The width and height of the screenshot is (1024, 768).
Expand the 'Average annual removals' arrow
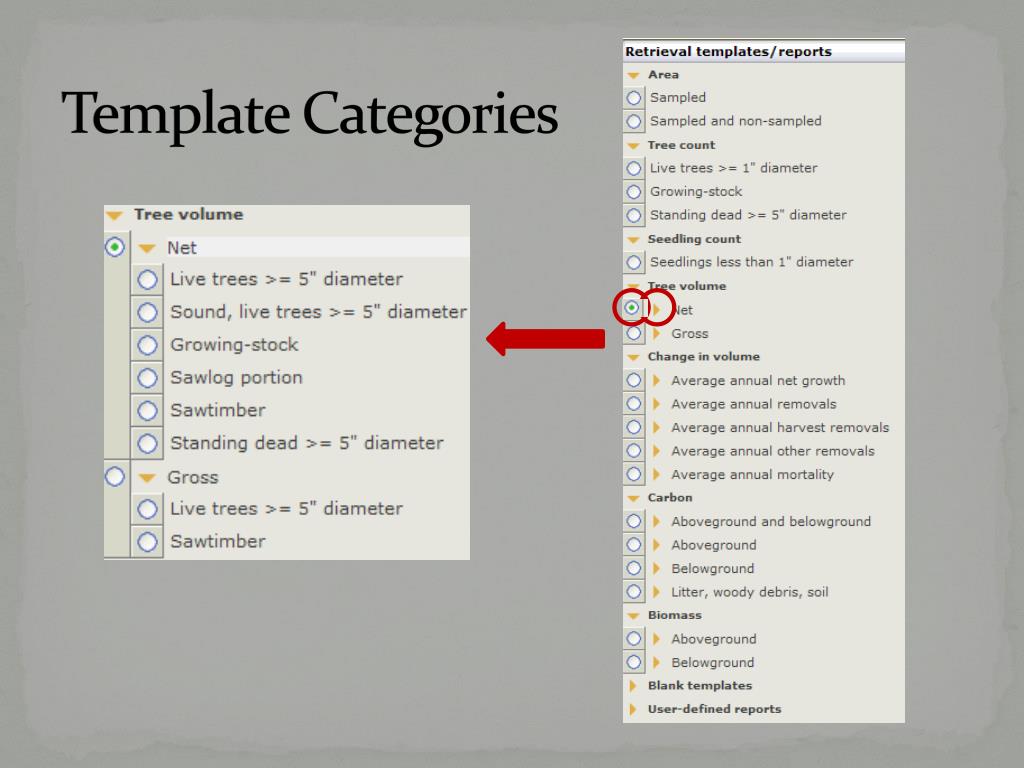coord(657,404)
